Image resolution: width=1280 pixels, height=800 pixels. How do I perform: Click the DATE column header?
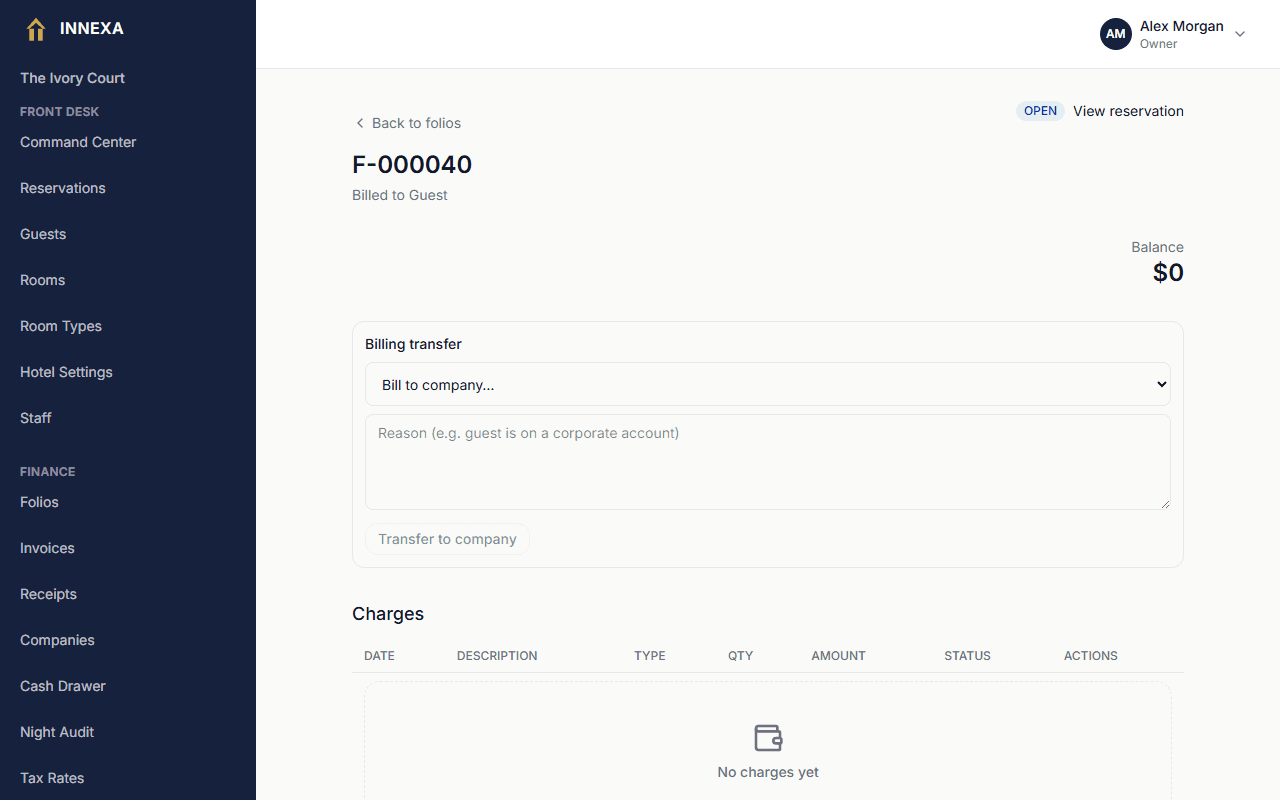tap(379, 656)
